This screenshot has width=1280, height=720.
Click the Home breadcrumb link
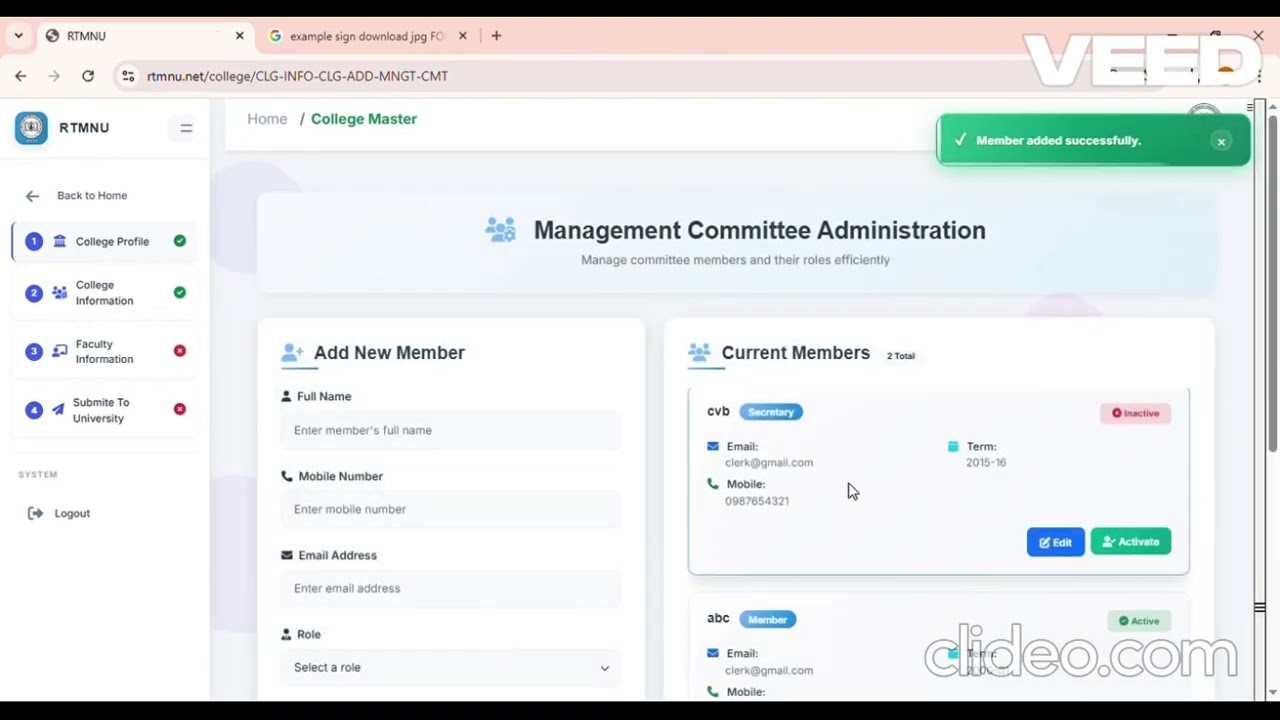(x=267, y=119)
